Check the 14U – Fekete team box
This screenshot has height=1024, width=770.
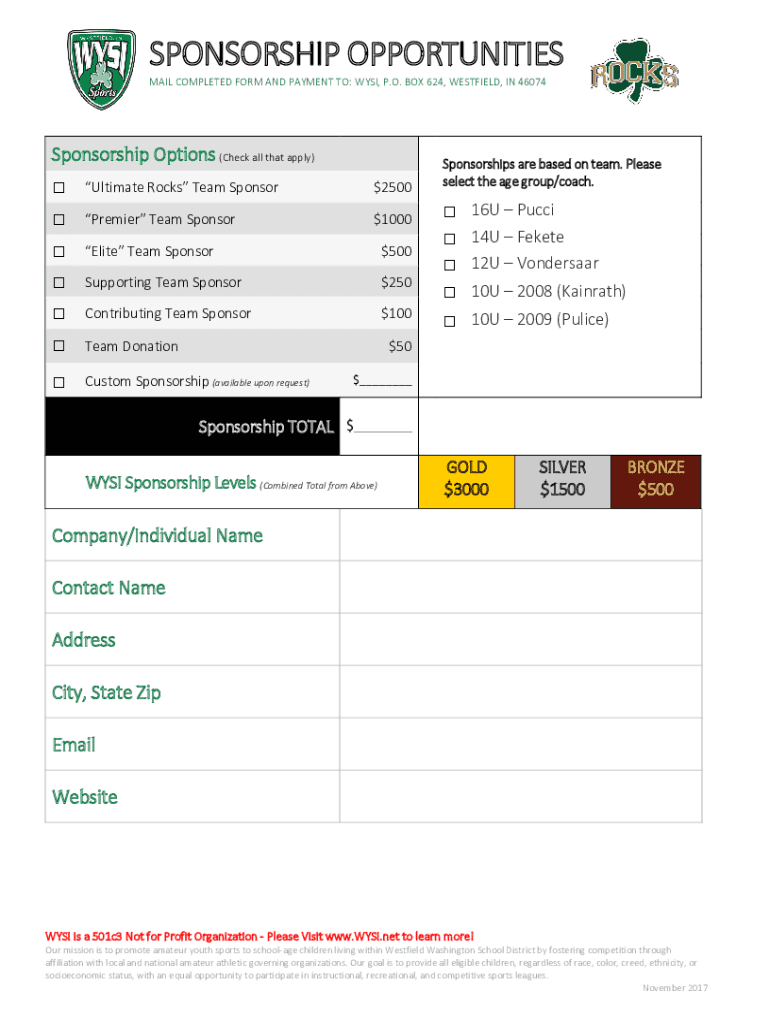[x=450, y=238]
